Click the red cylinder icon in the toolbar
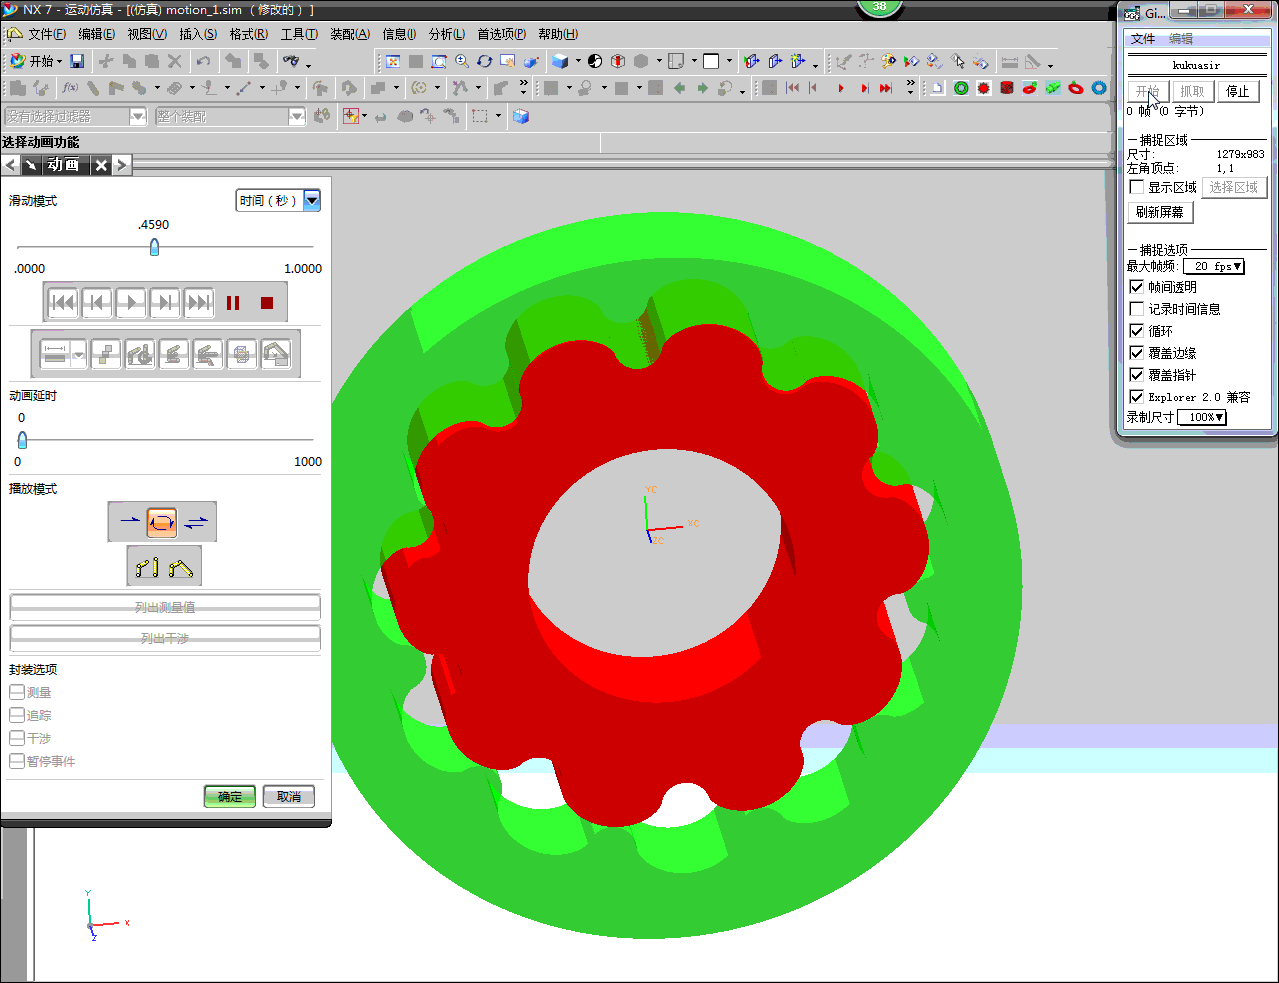1279x983 pixels. pos(1007,88)
